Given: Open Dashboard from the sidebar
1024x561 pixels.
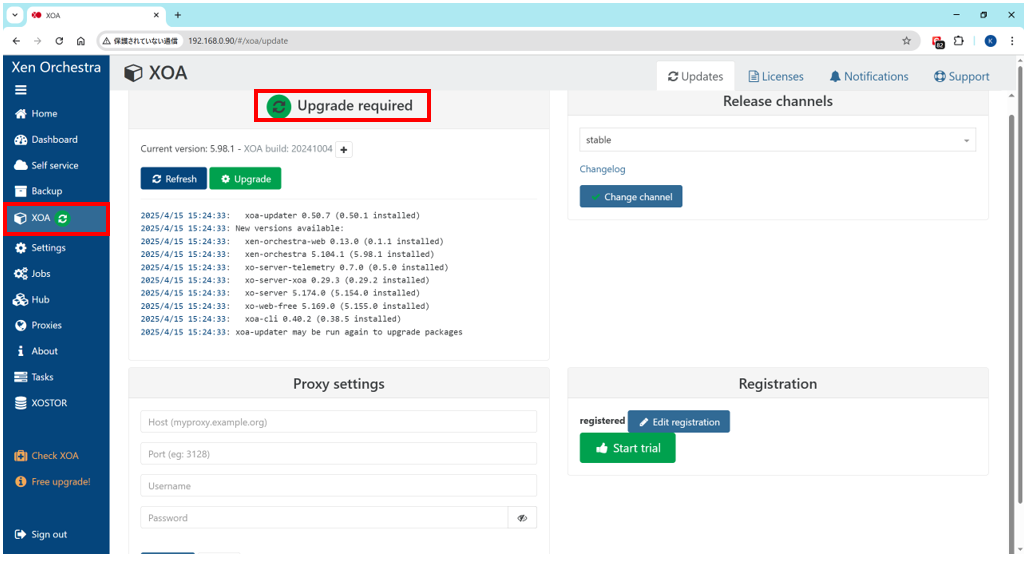Looking at the screenshot, I should (x=53, y=140).
